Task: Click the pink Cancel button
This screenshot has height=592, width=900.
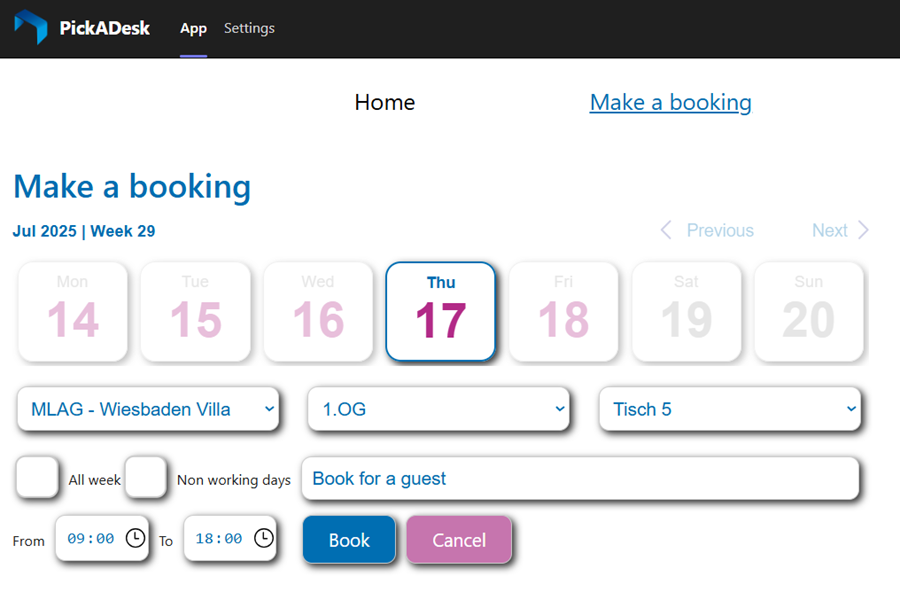Action: point(459,540)
